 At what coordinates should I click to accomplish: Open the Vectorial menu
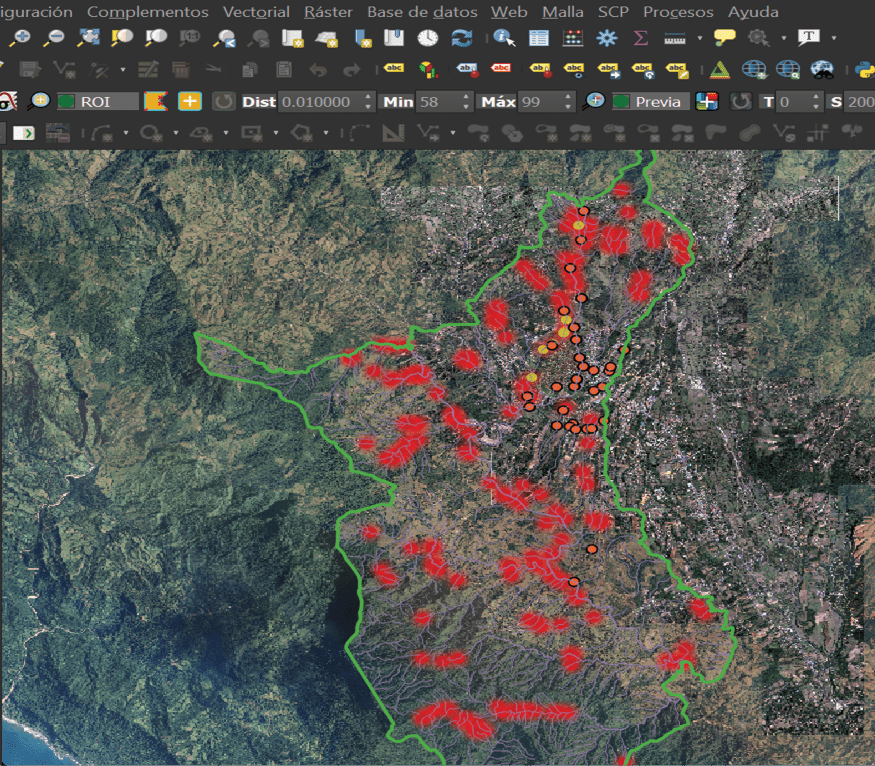pos(256,12)
